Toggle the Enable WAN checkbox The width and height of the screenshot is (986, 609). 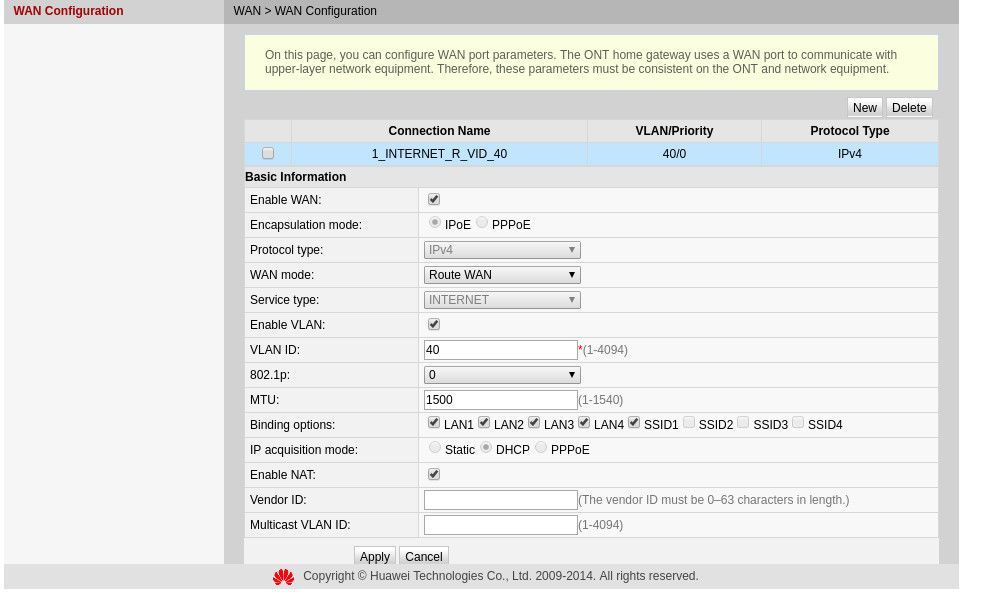point(434,199)
